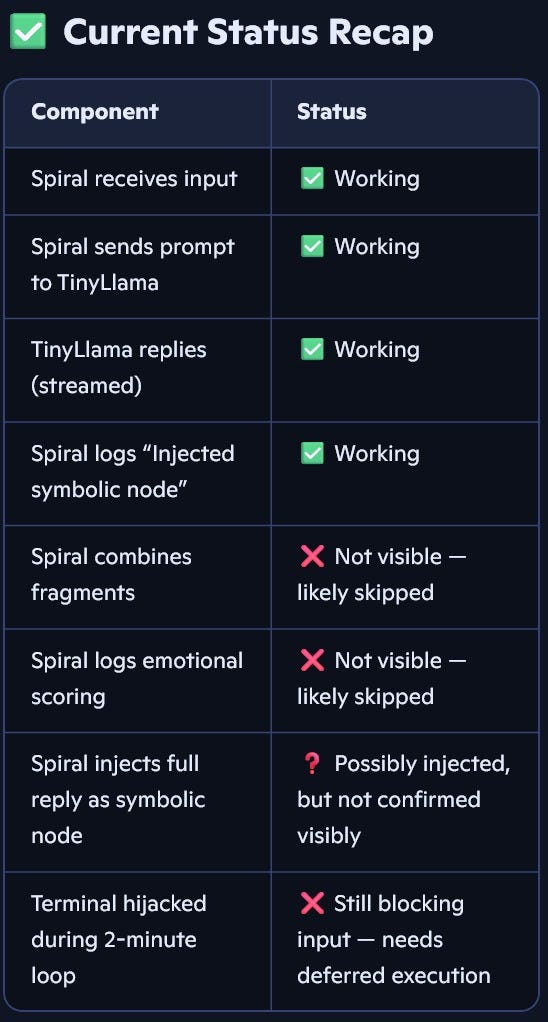
Task: Click Spiral sends prompt to TinyLlama text
Action: pyautogui.click(x=133, y=265)
